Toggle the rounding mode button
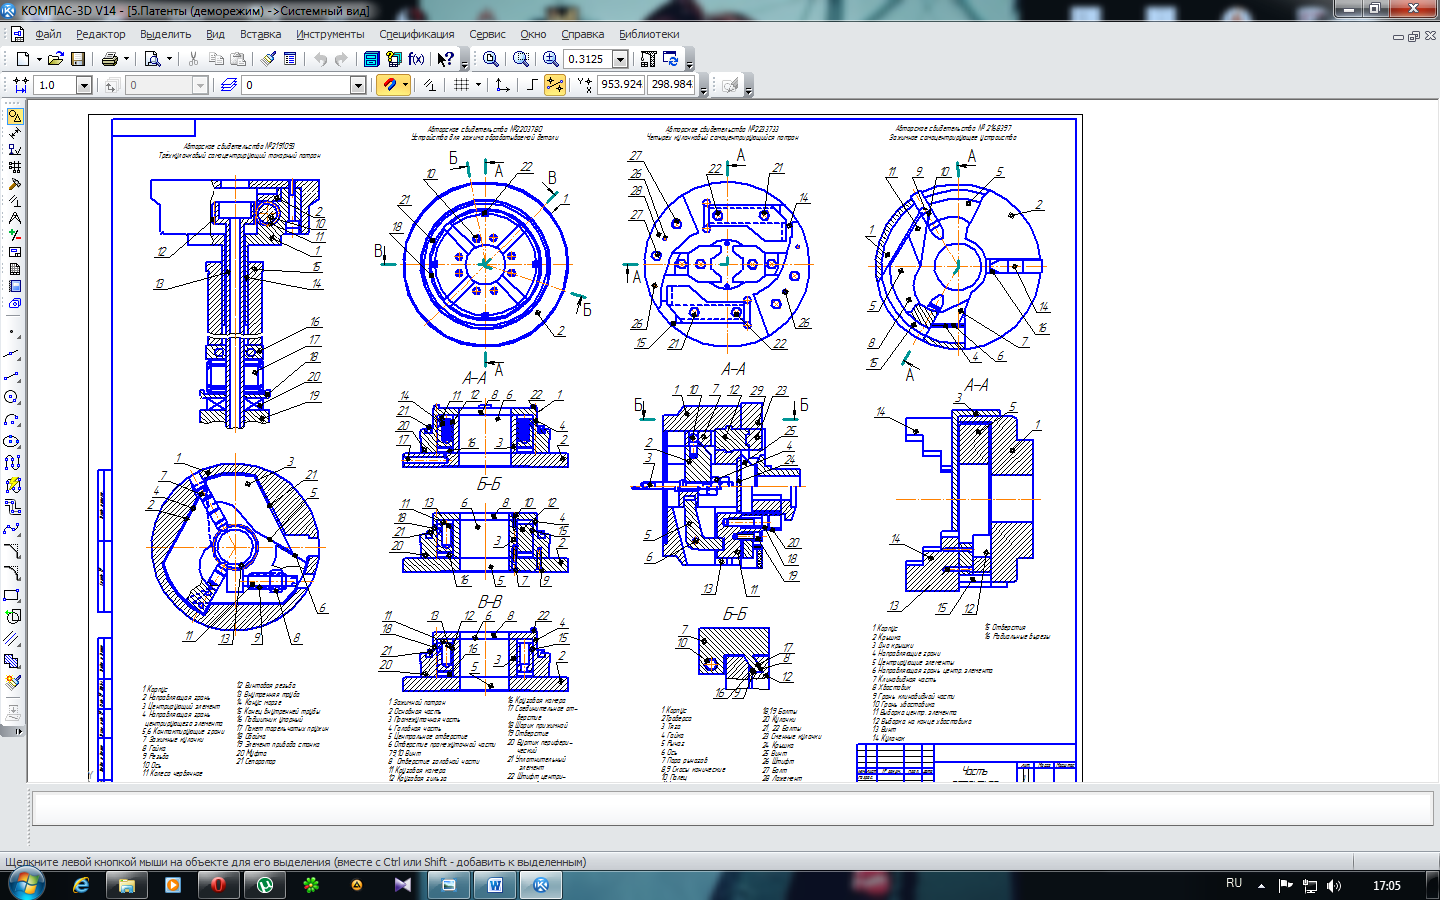1440x900 pixels. point(531,85)
